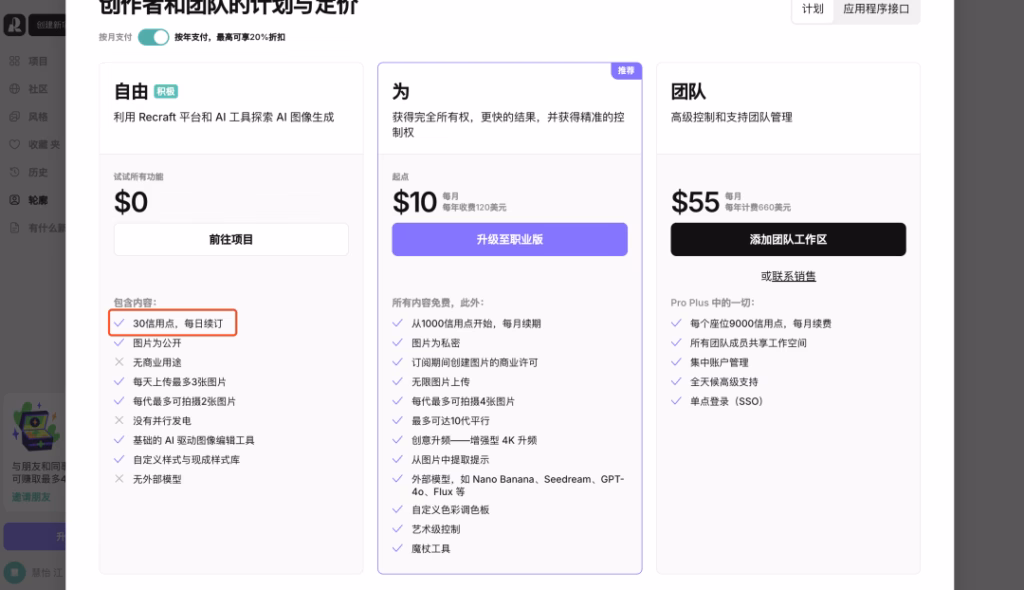Screen dimensions: 1024x590
Task: Open the 项目 icon in the sidebar
Action: click(x=15, y=61)
